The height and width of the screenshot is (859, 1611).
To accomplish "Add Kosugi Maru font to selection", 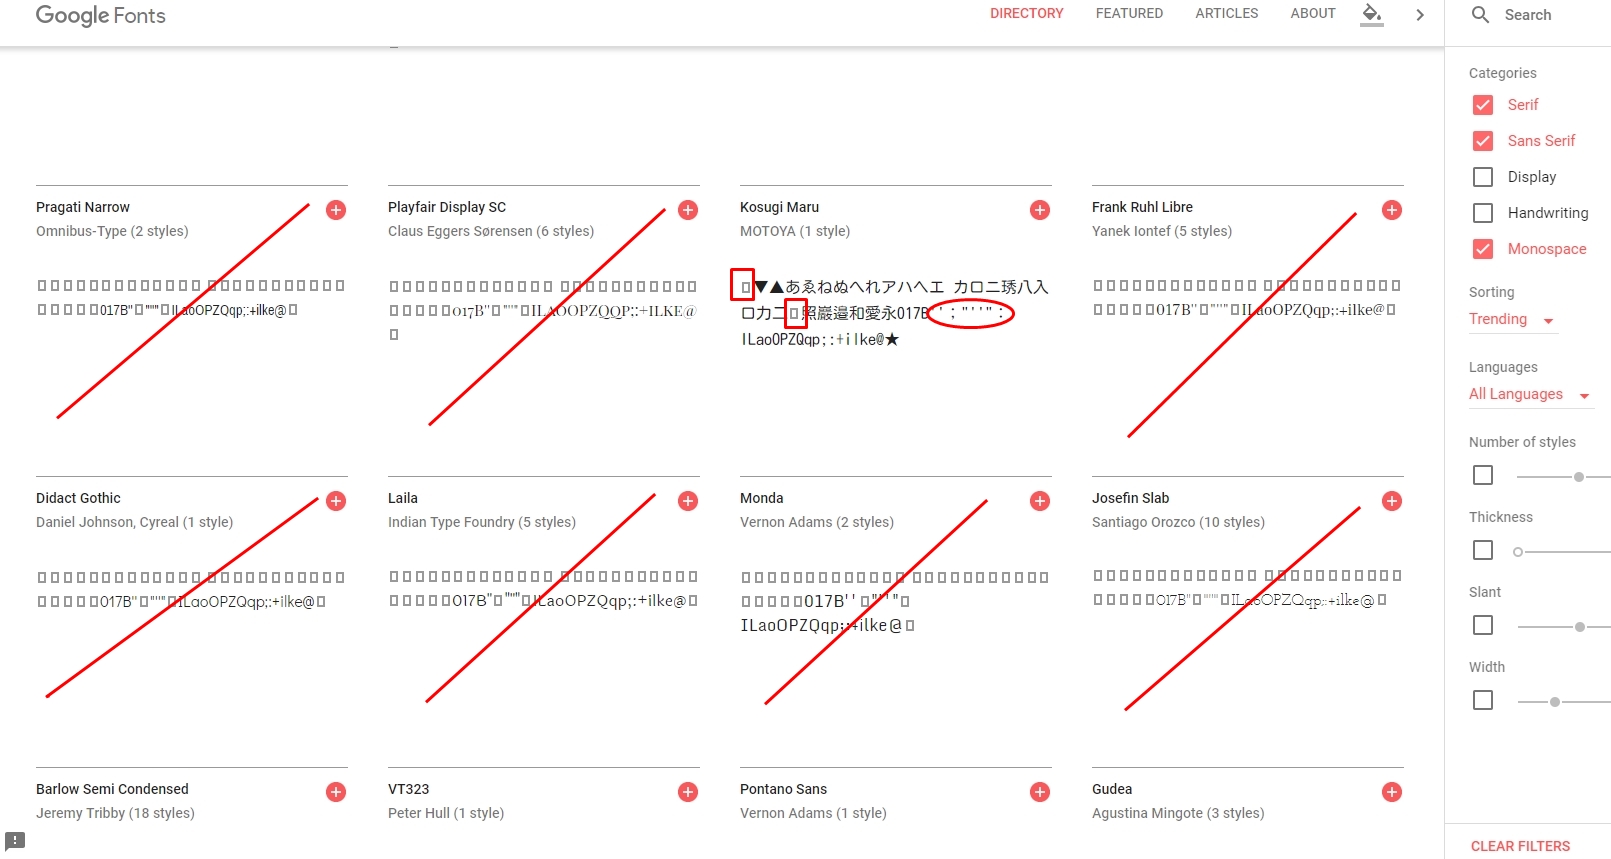I will coord(1040,210).
